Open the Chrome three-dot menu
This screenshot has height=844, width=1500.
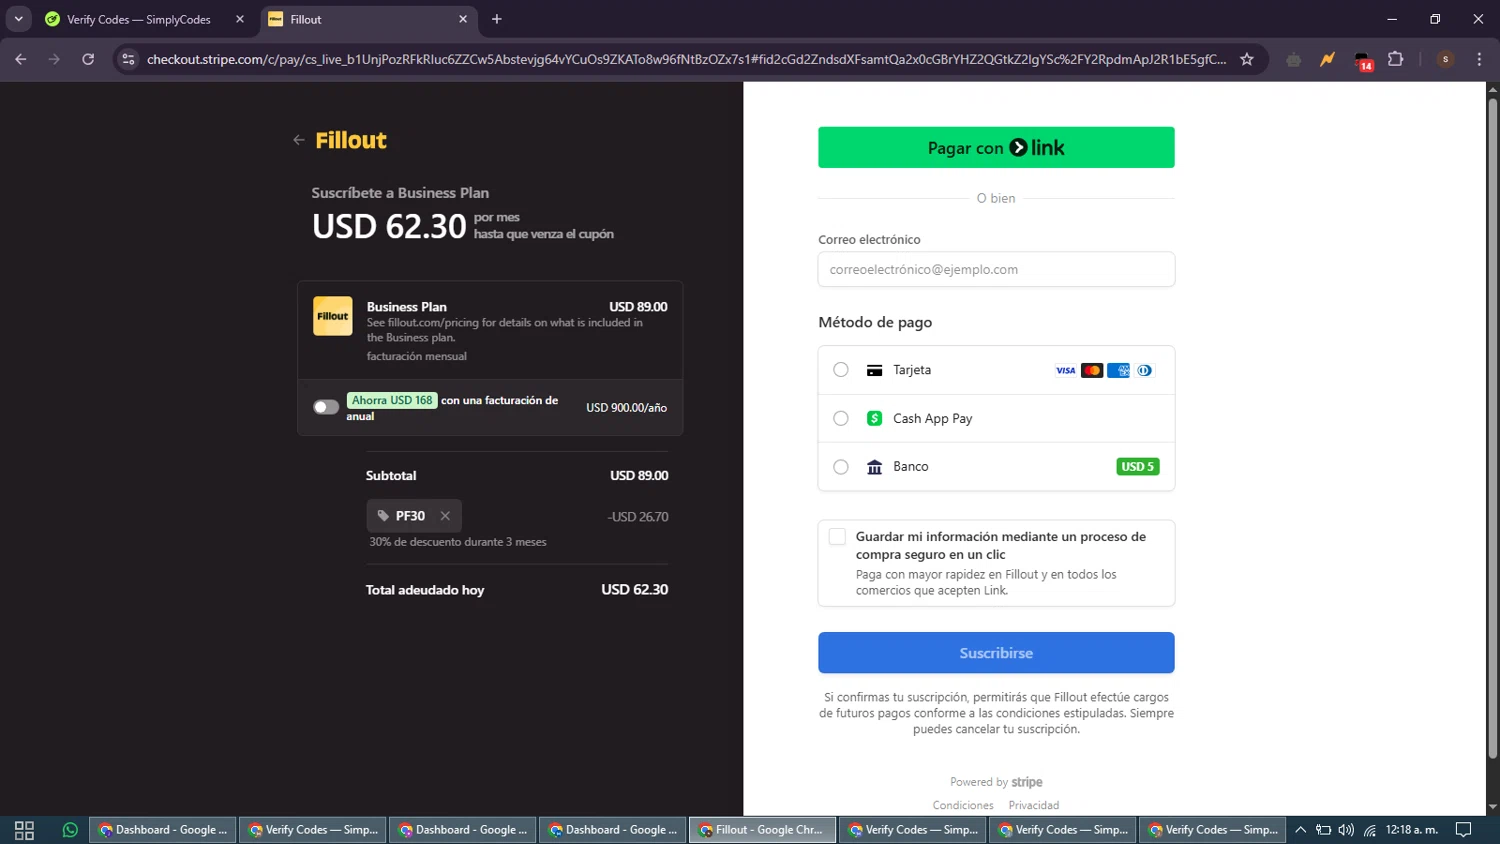(x=1479, y=59)
